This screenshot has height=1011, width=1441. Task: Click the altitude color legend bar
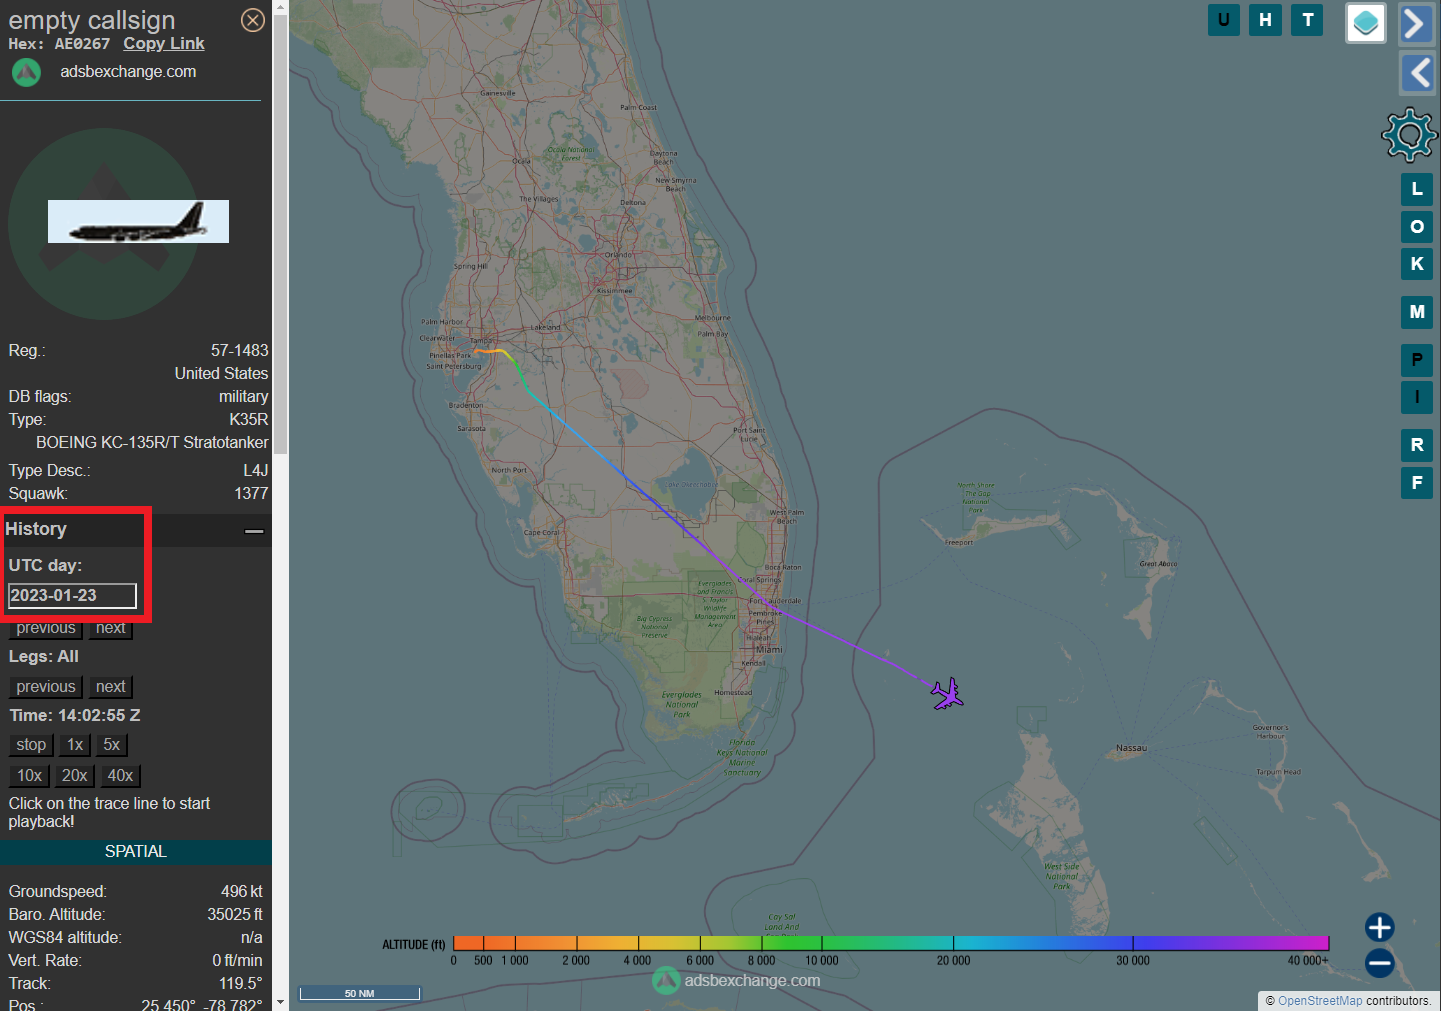[891, 943]
